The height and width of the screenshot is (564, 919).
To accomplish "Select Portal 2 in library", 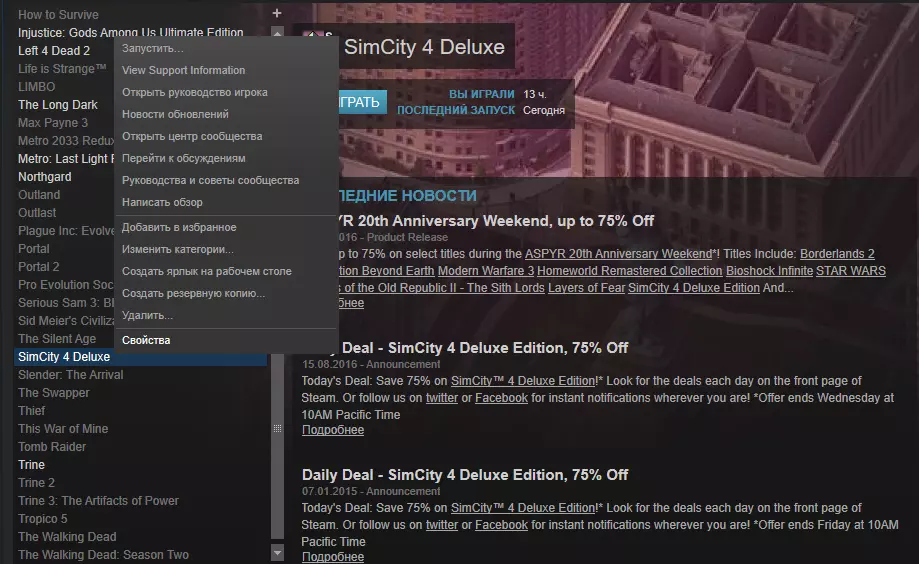I will click(x=38, y=267).
